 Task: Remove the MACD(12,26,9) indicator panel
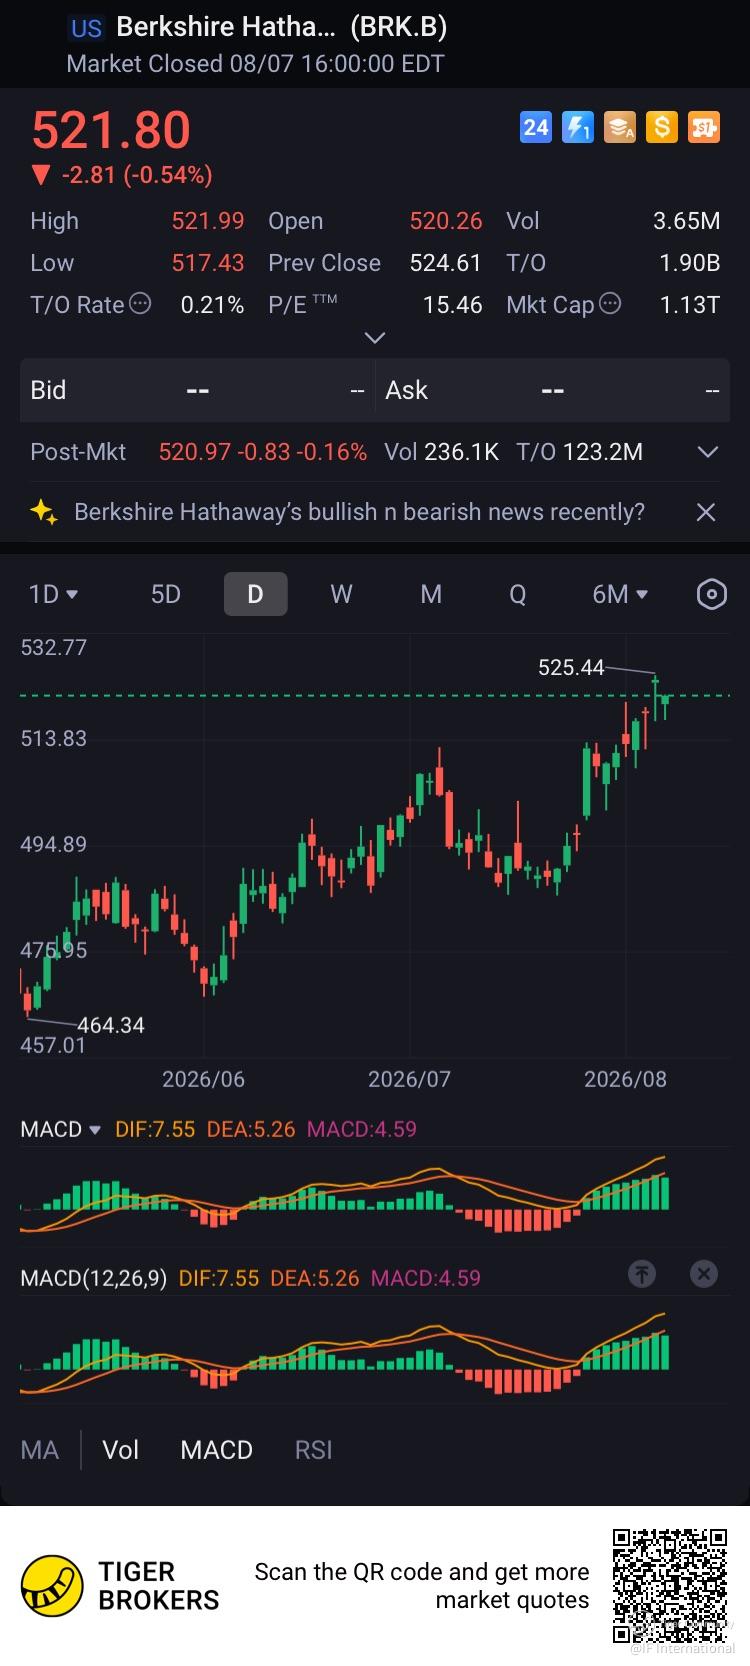tap(704, 1274)
